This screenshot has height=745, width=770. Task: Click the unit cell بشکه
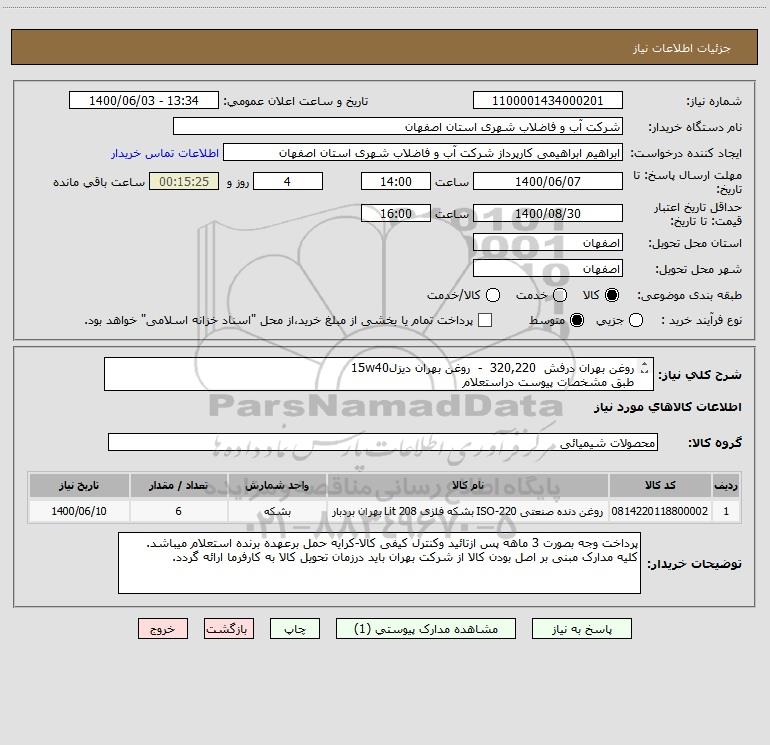click(277, 511)
